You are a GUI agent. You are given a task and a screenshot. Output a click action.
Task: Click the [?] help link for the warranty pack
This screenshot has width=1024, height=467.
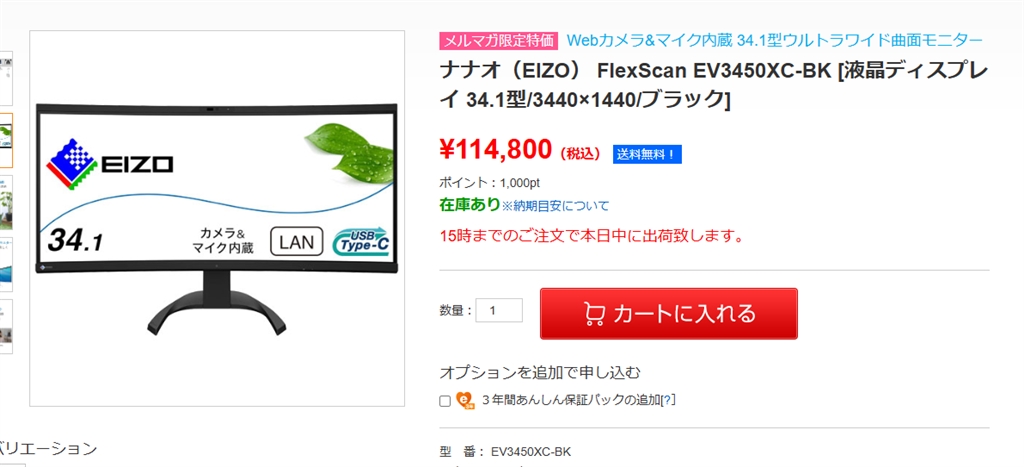click(668, 400)
